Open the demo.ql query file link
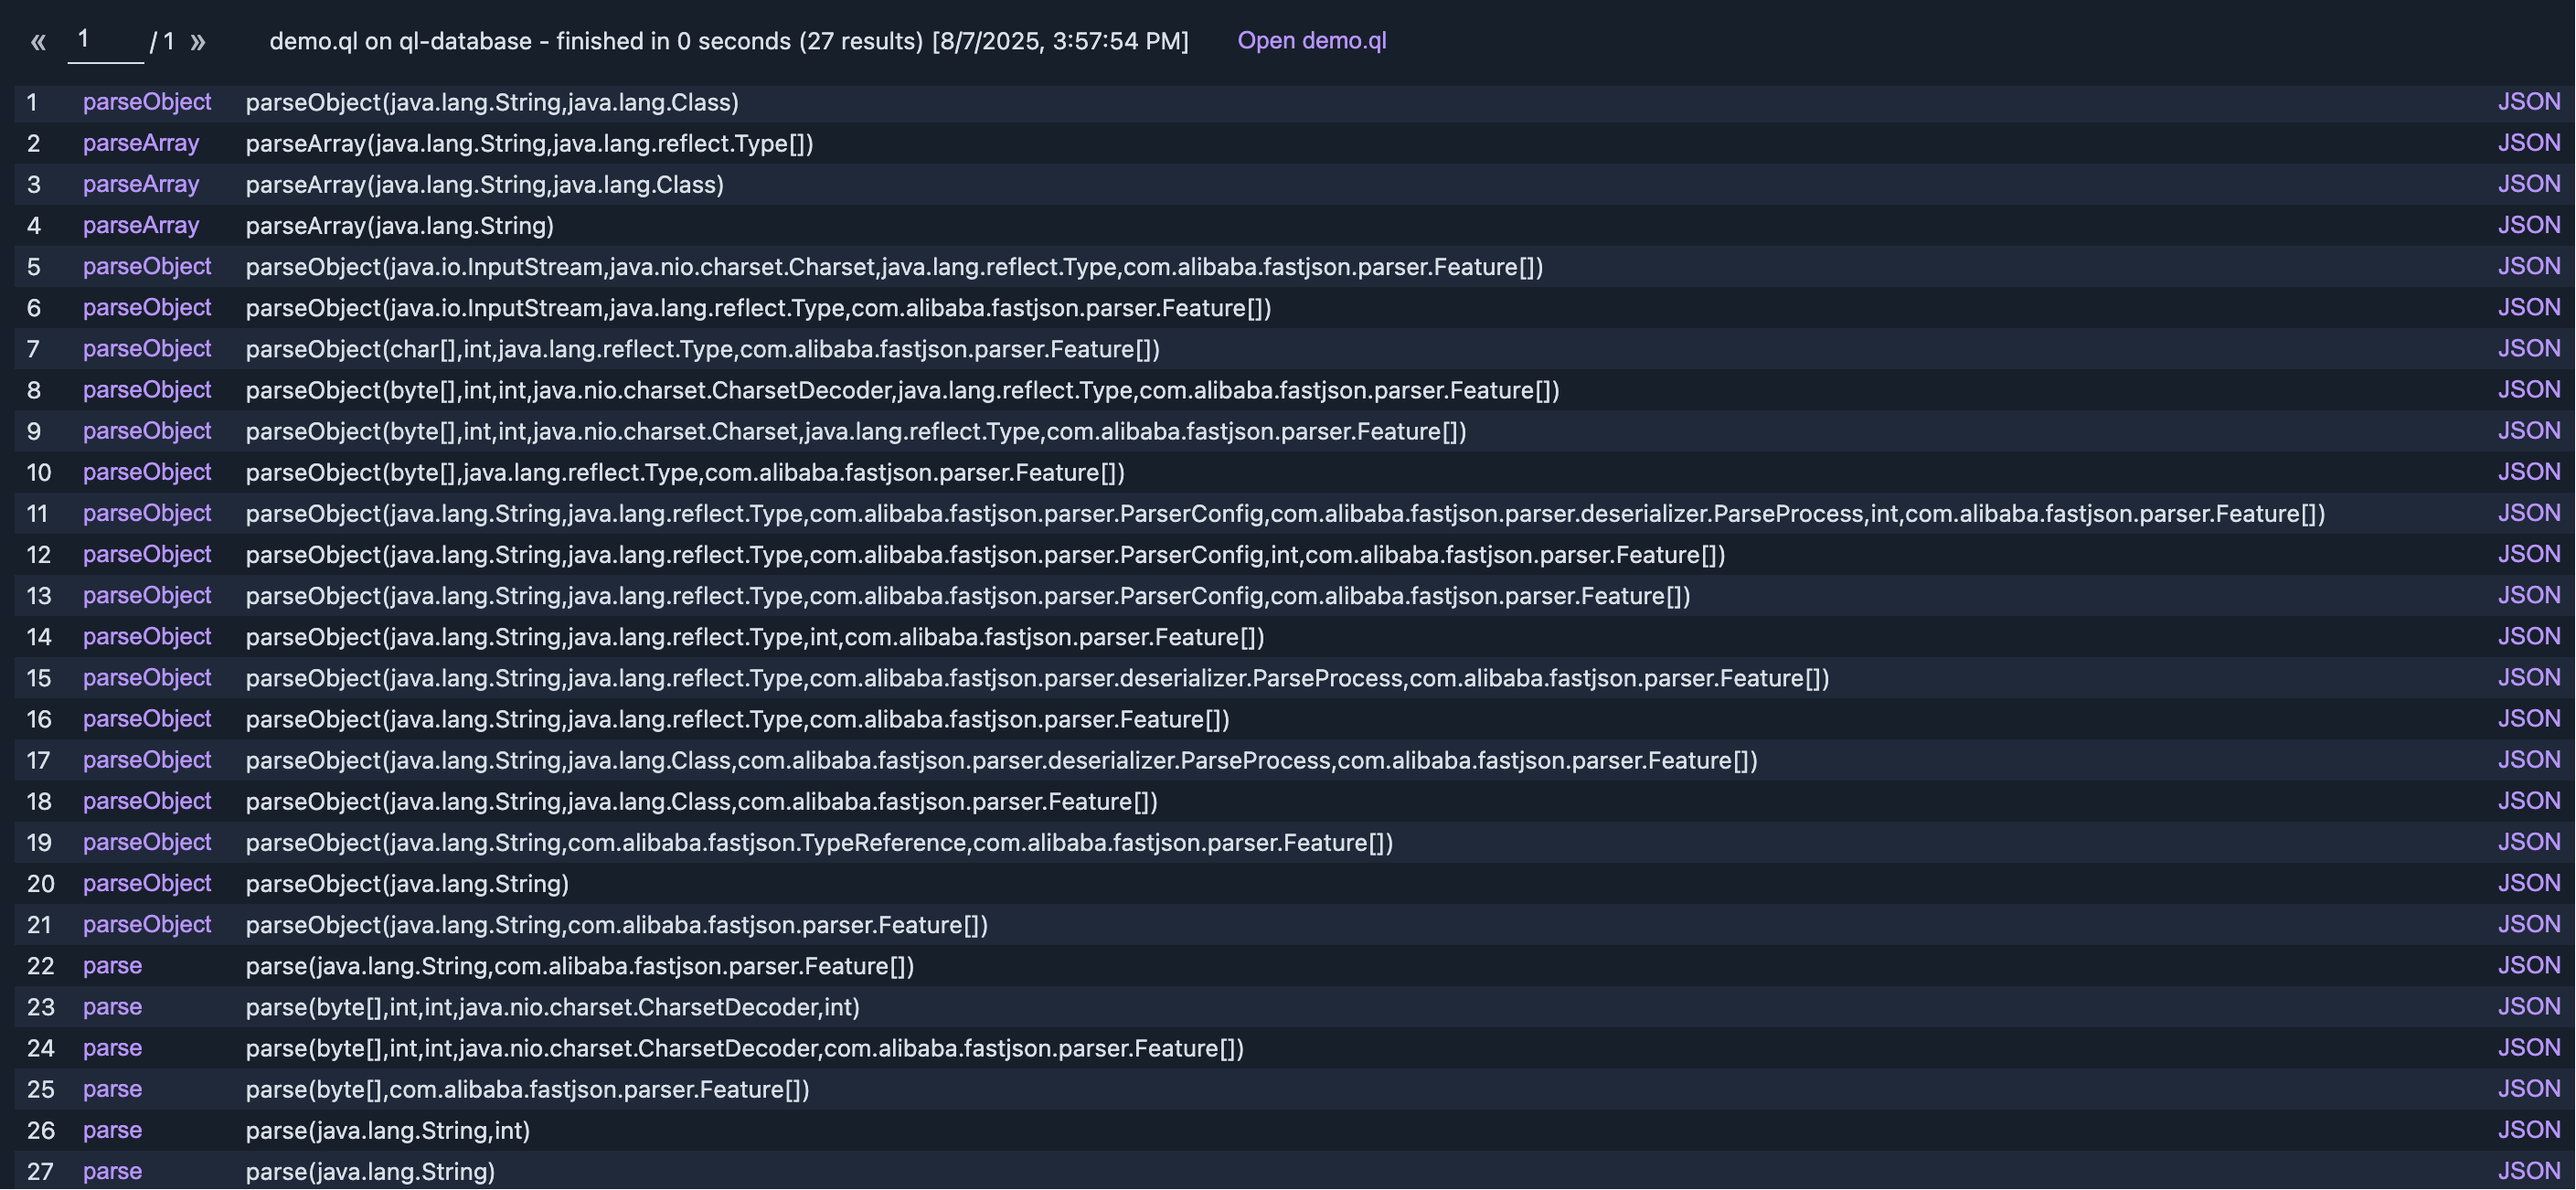Image resolution: width=2576 pixels, height=1190 pixels. pyautogui.click(x=1311, y=41)
